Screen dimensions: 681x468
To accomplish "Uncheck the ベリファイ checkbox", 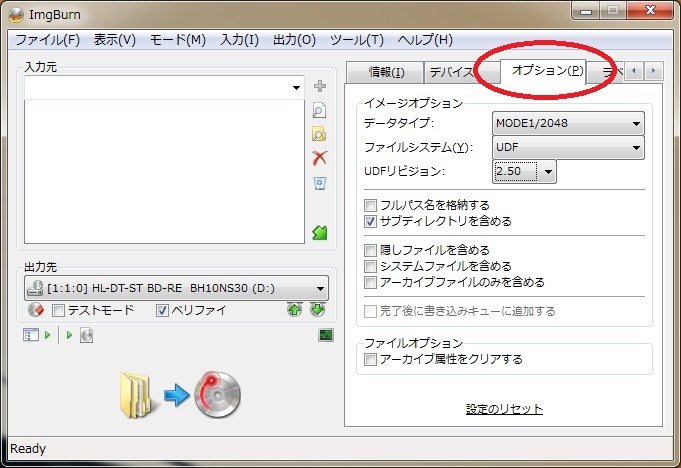I will click(162, 310).
